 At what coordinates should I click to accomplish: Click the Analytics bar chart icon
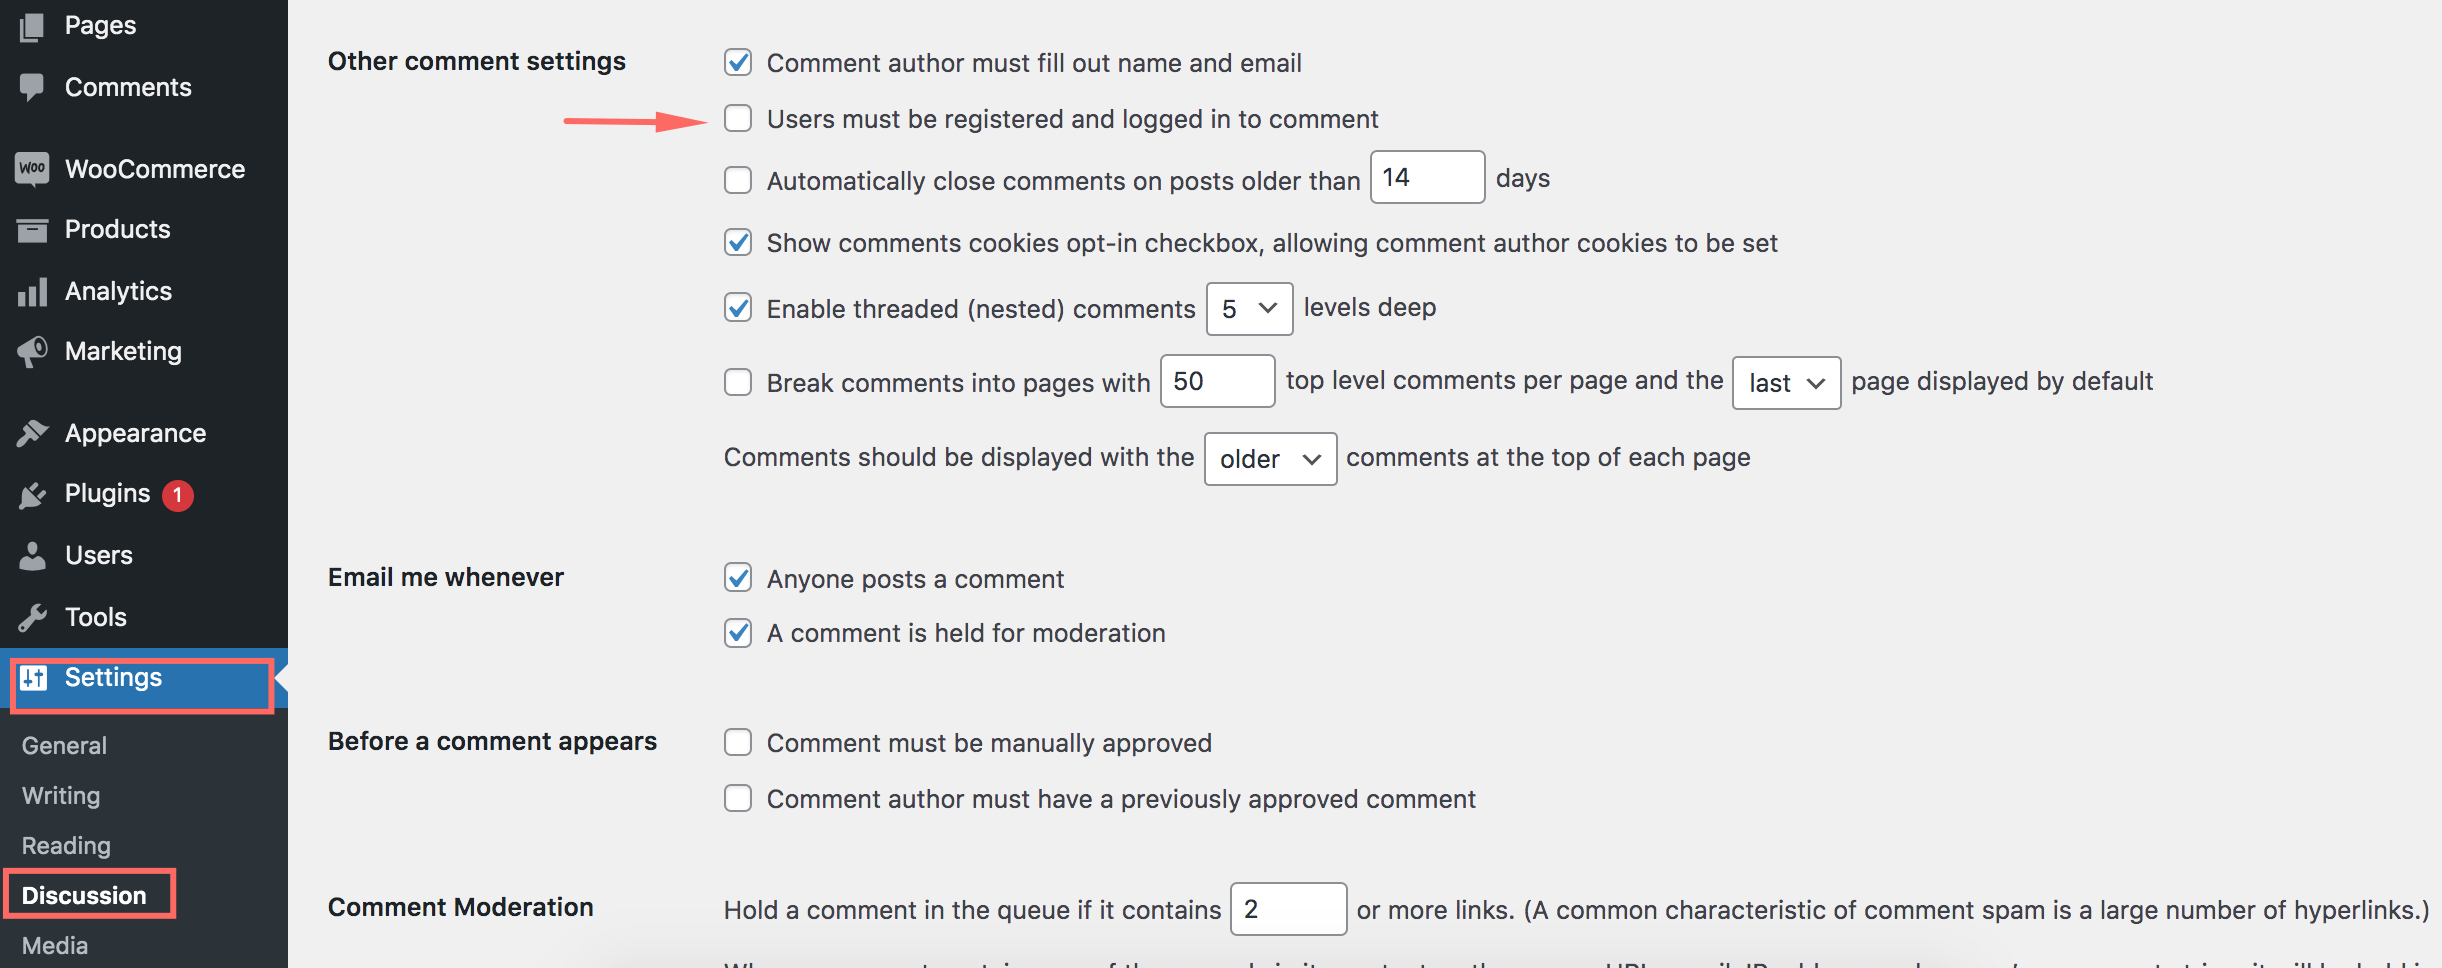coord(32,292)
